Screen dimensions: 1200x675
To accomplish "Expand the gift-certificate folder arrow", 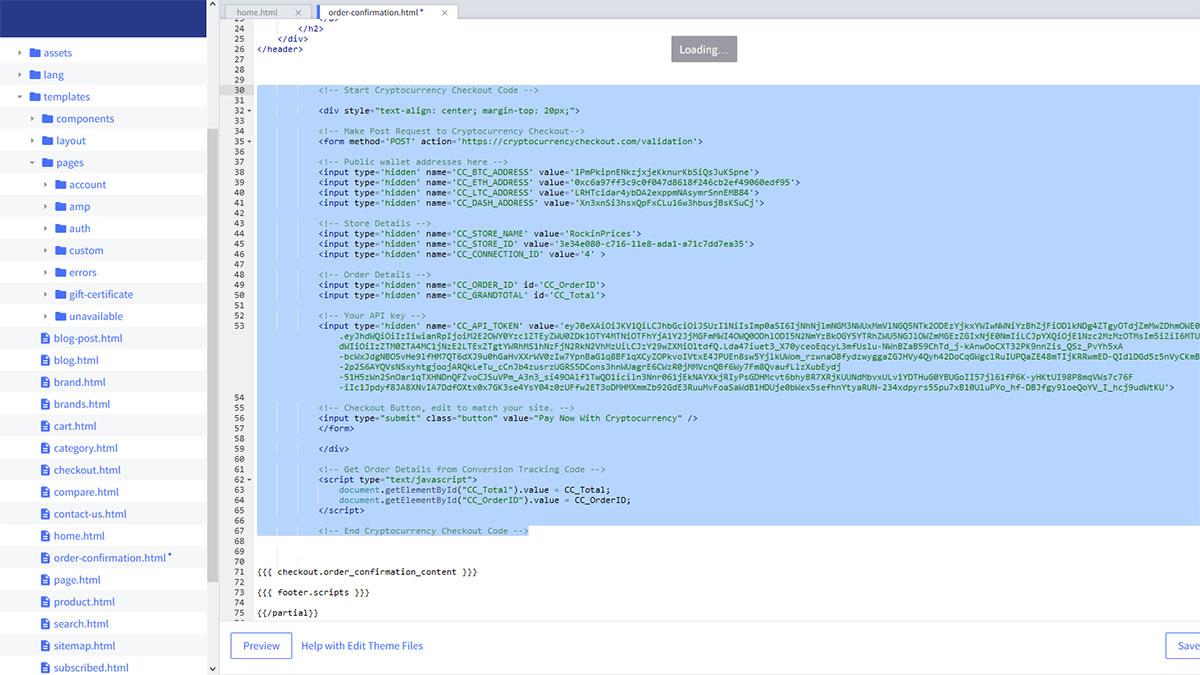I will 46,295.
